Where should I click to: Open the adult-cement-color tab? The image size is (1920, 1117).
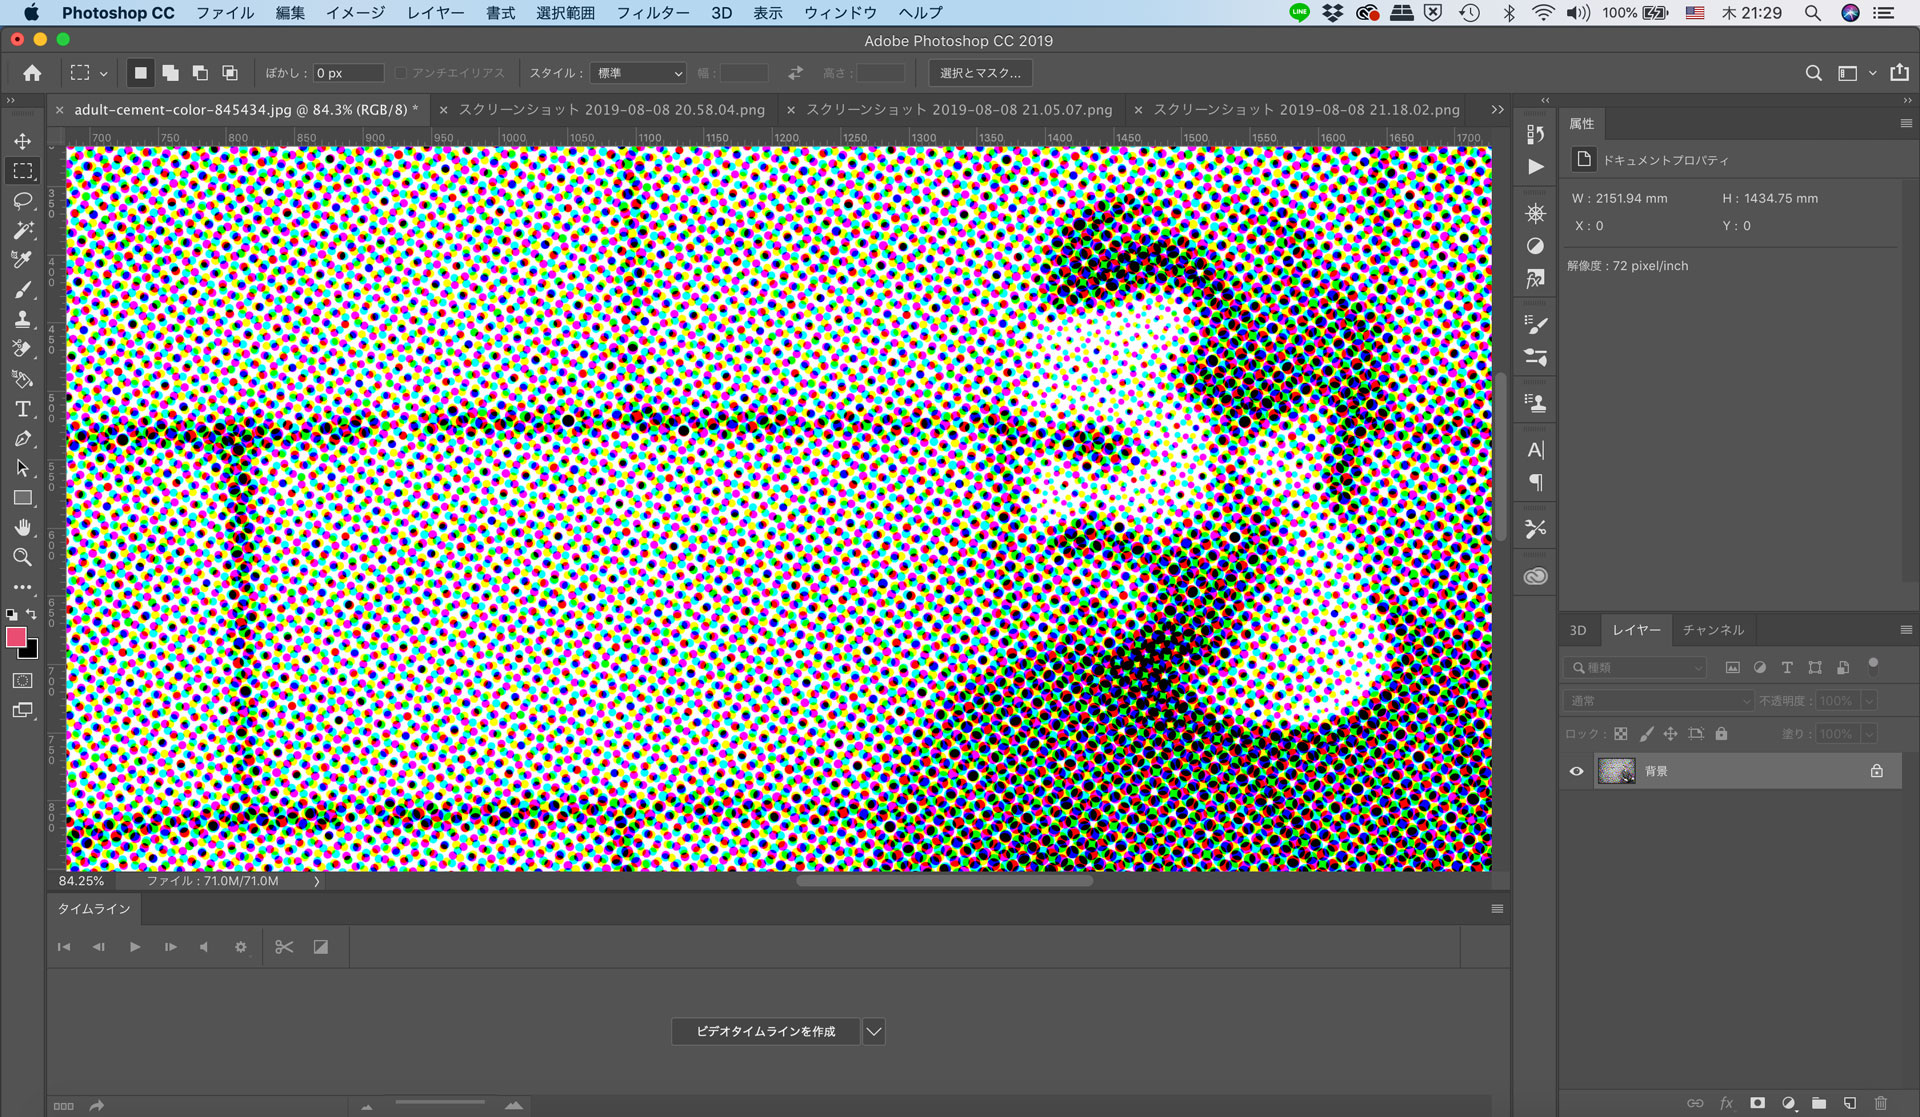coord(246,109)
